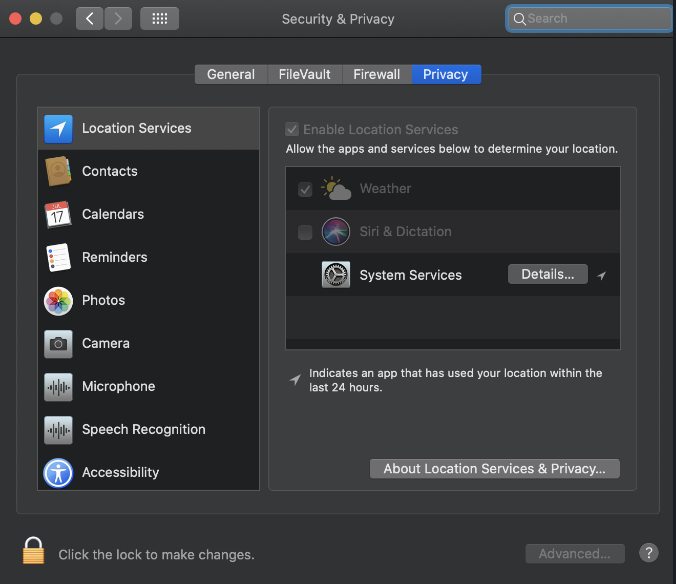
Task: Switch to the Firewall tab
Action: click(x=377, y=74)
